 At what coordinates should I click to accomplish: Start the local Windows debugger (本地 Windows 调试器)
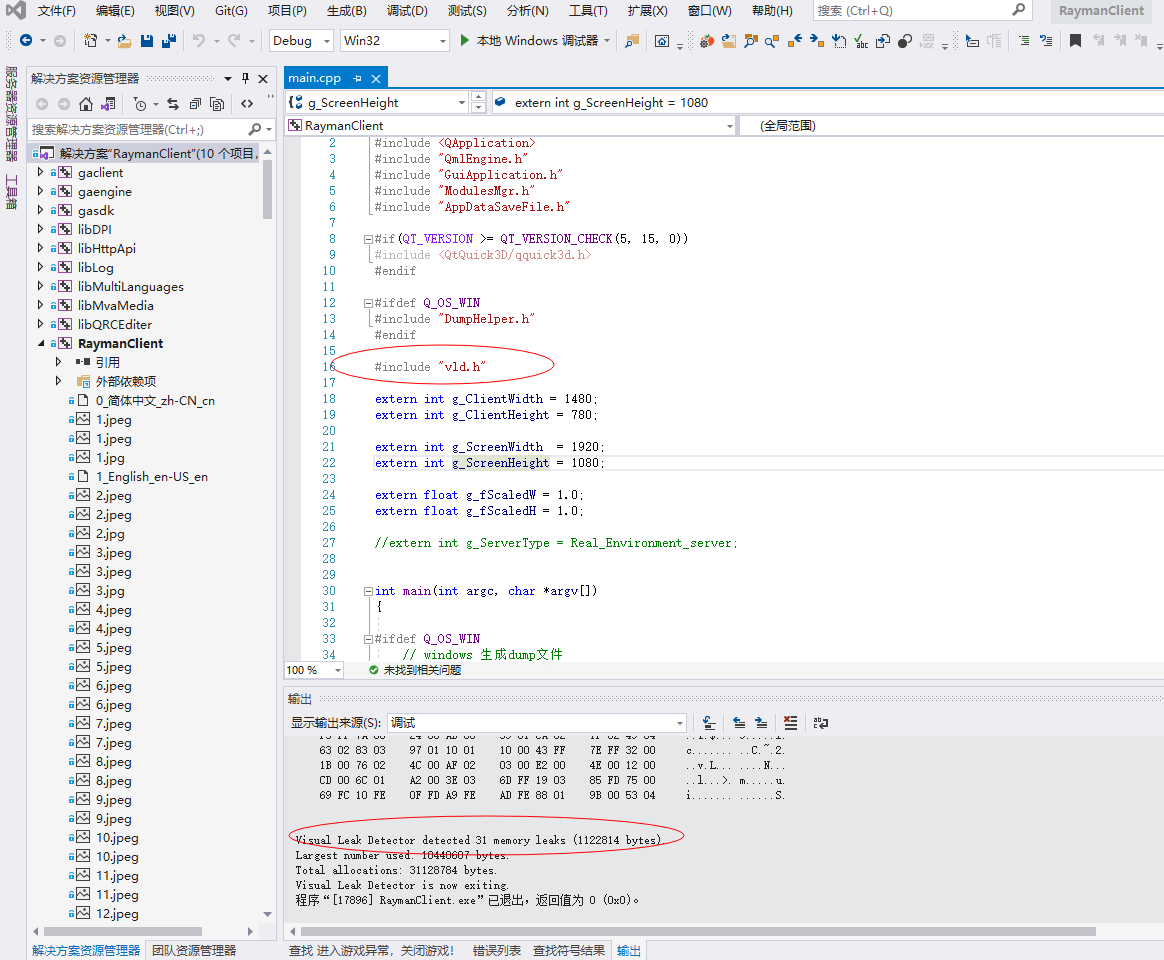click(x=530, y=40)
